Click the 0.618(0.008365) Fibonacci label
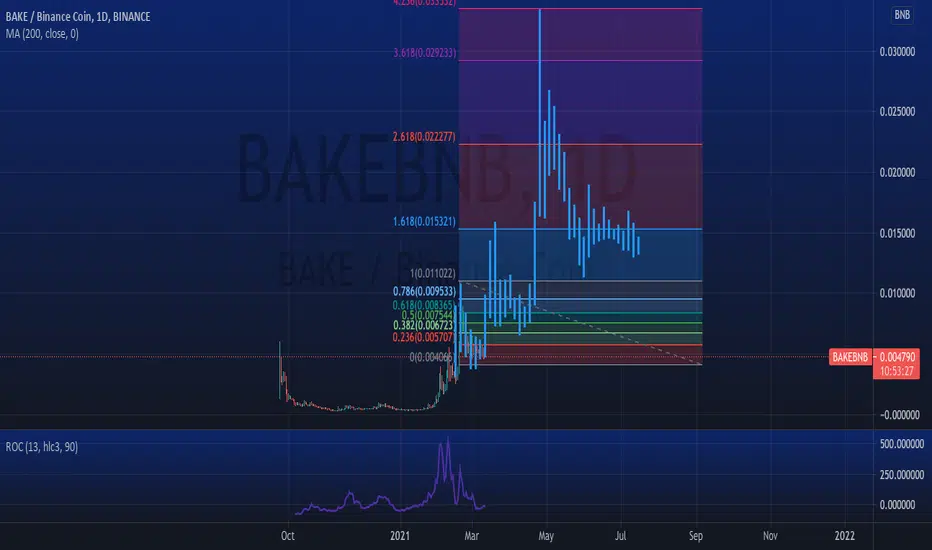The width and height of the screenshot is (932, 550). click(x=424, y=306)
